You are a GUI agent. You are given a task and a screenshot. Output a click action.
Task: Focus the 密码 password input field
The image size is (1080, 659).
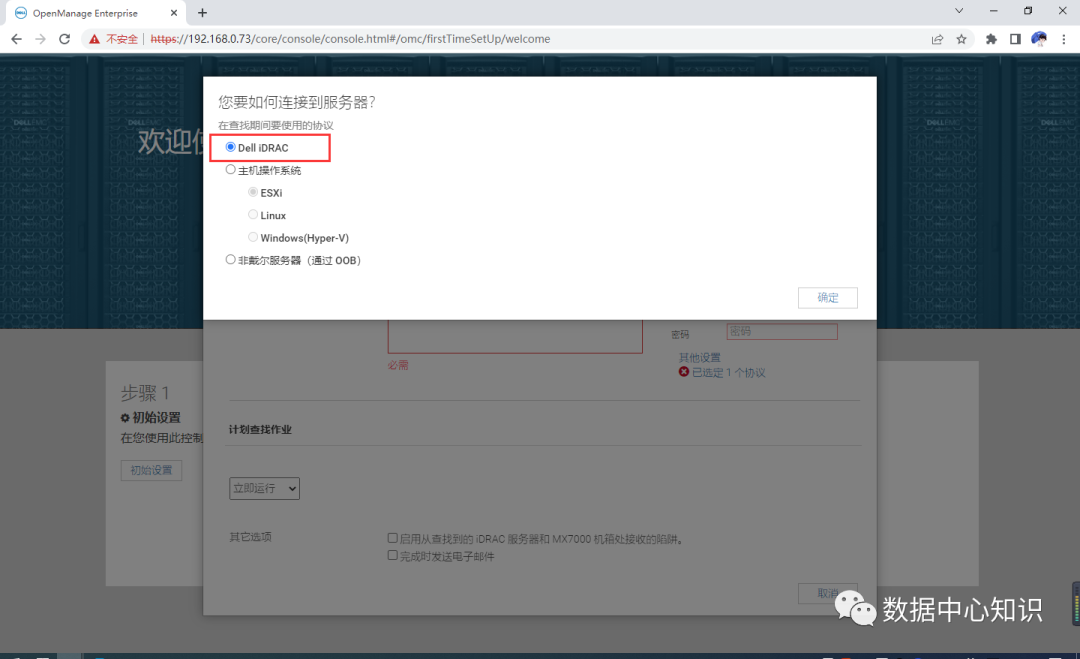(782, 332)
